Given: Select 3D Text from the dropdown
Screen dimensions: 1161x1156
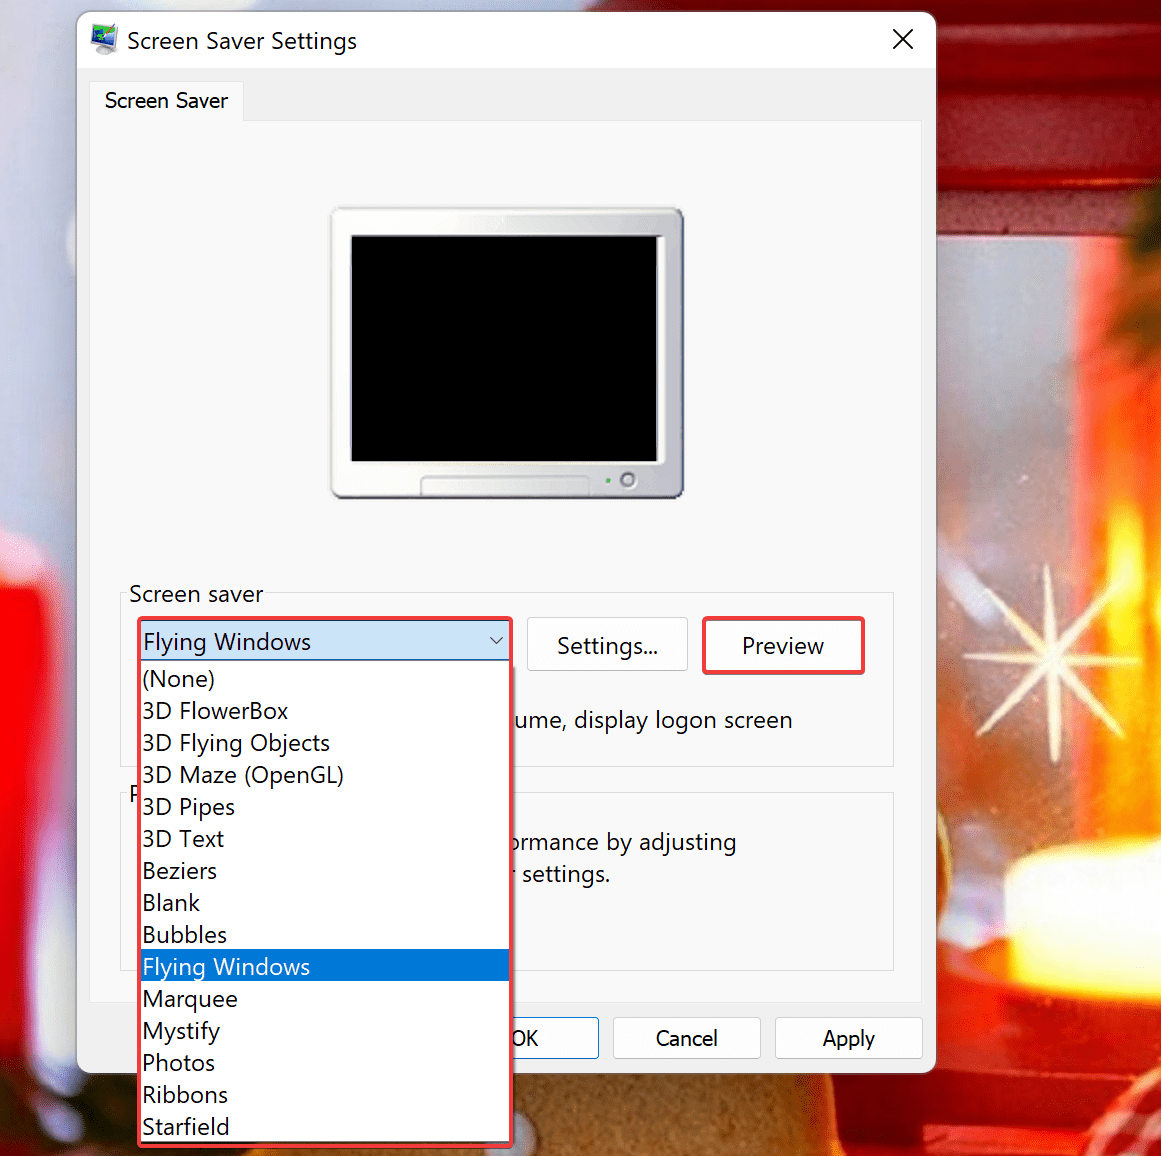Looking at the screenshot, I should (x=183, y=838).
